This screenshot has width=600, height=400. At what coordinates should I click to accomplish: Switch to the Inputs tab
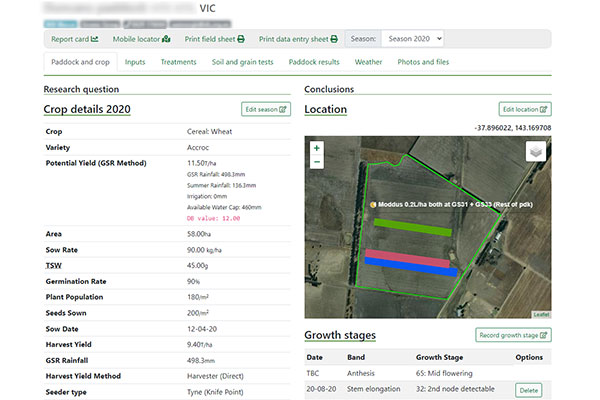click(x=135, y=62)
